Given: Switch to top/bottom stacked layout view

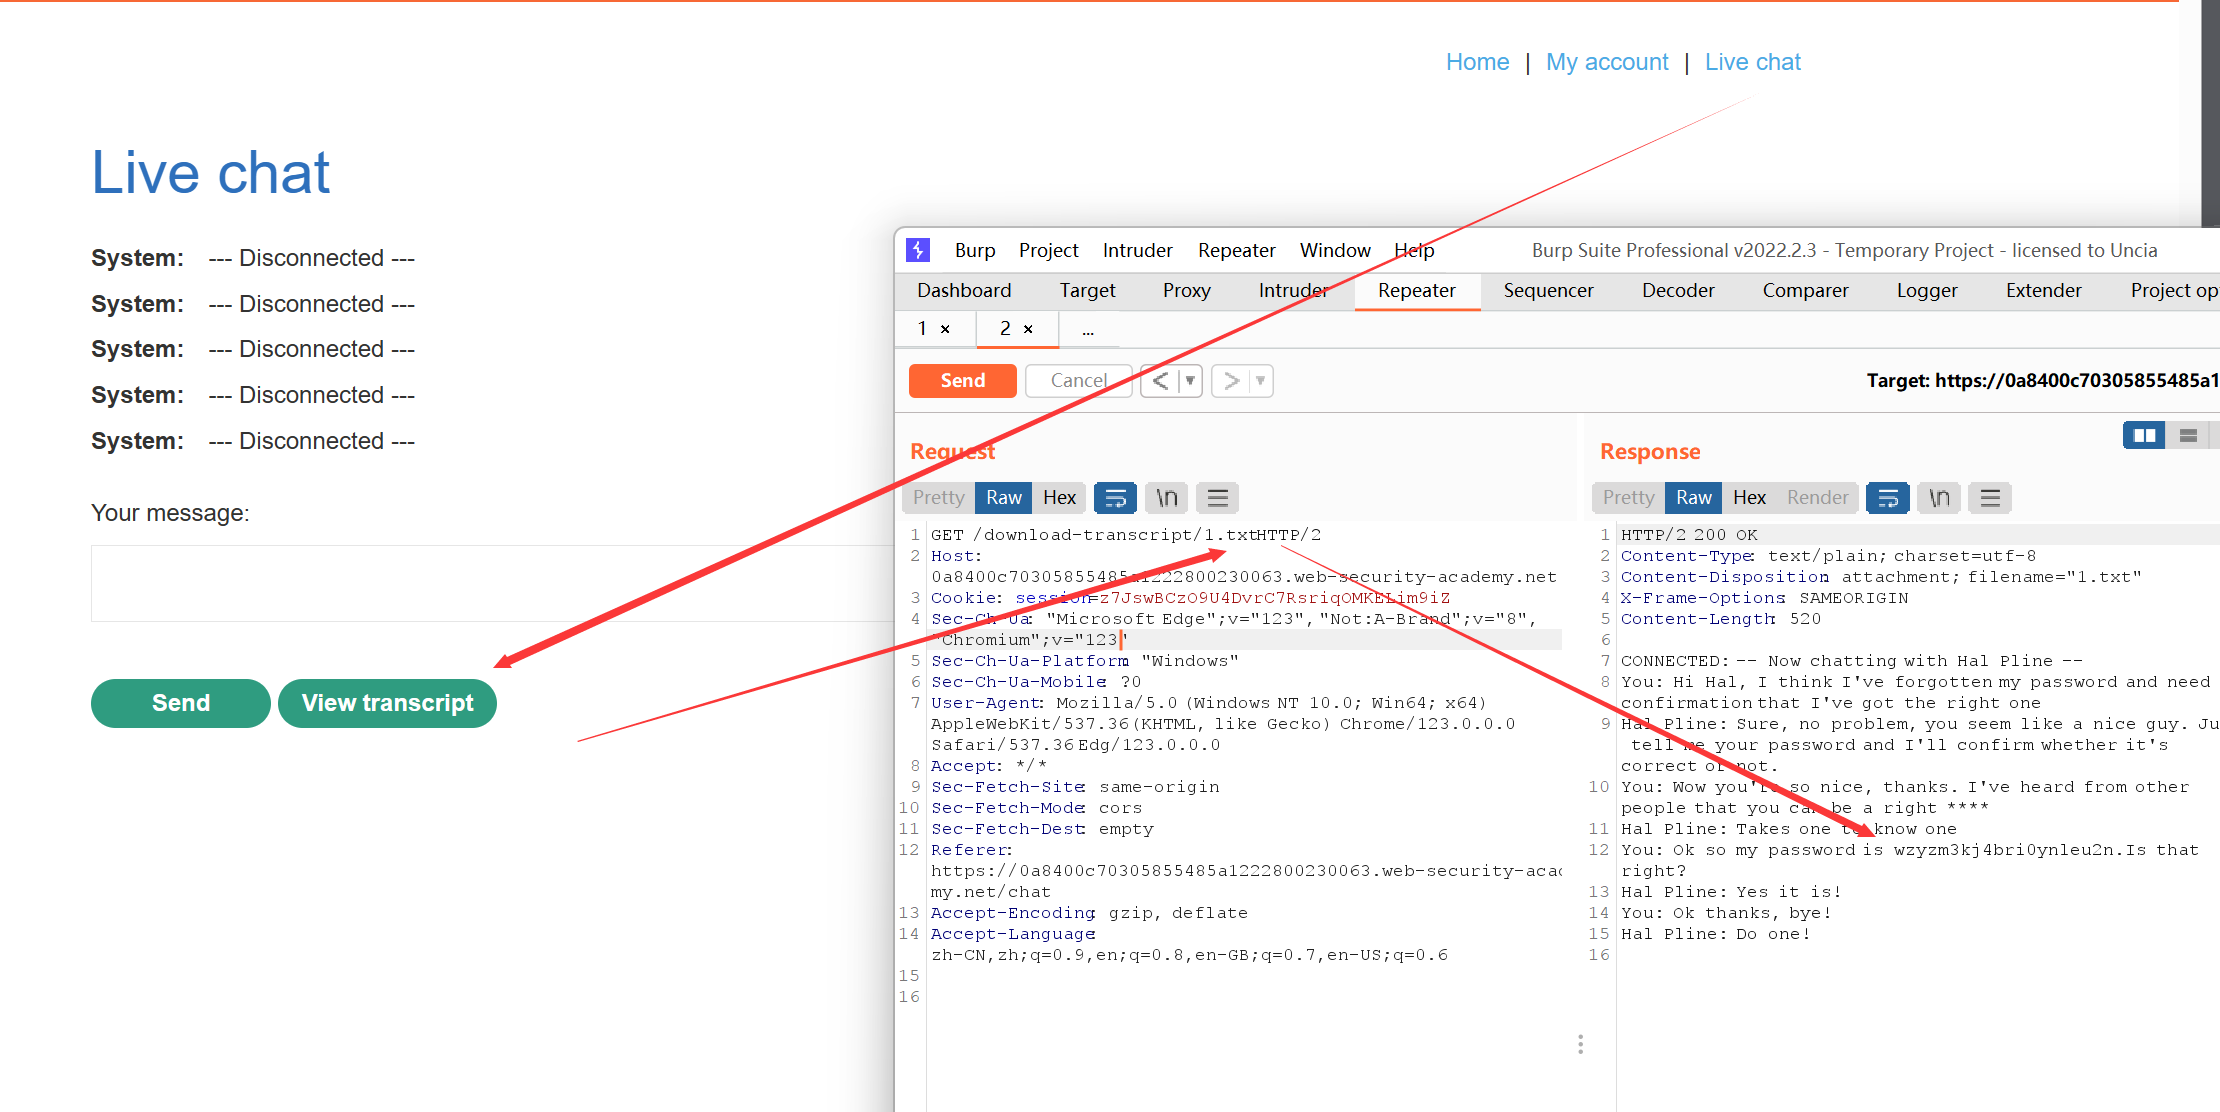Looking at the screenshot, I should [x=2188, y=435].
